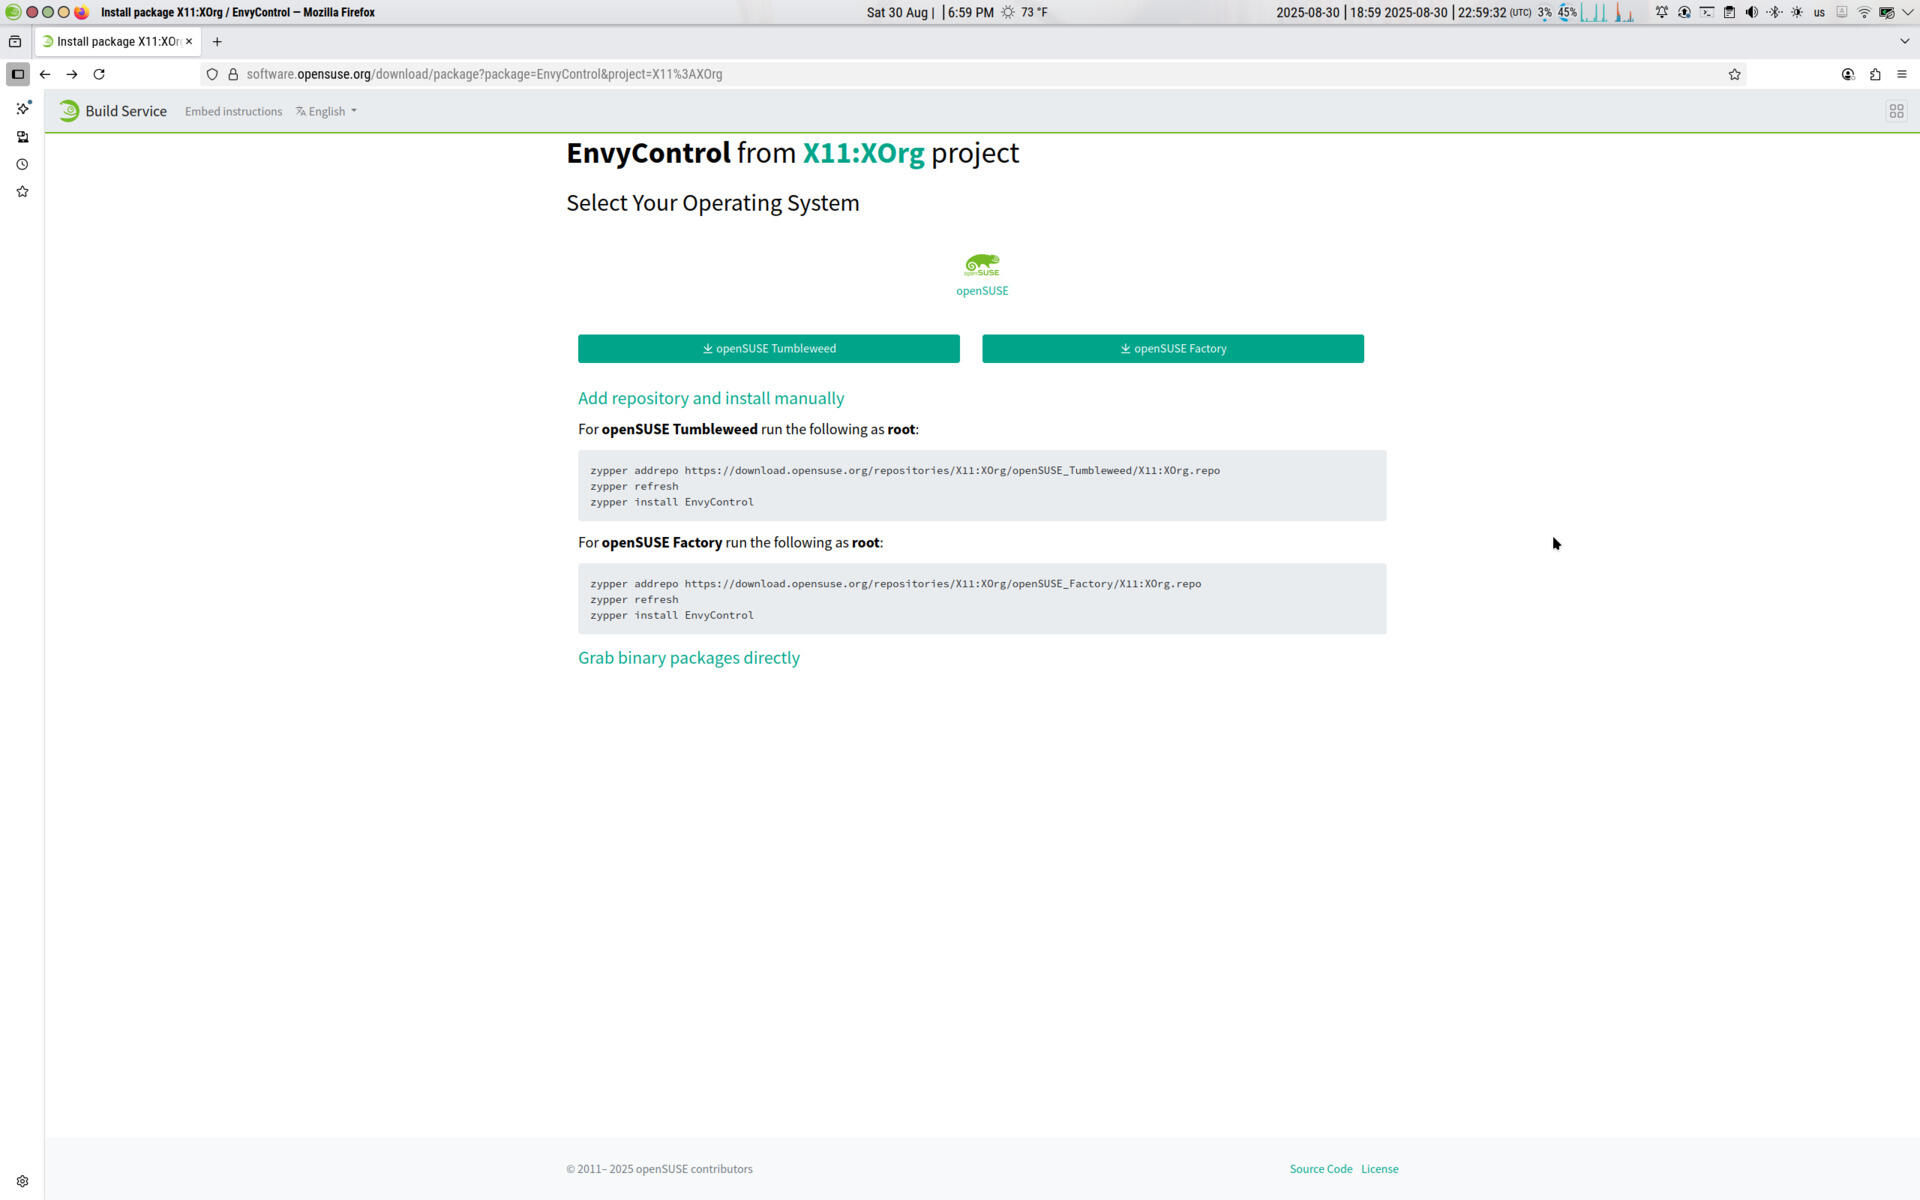Open grid apps menu on Build Service
Viewport: 1920px width, 1200px height.
(x=1896, y=111)
